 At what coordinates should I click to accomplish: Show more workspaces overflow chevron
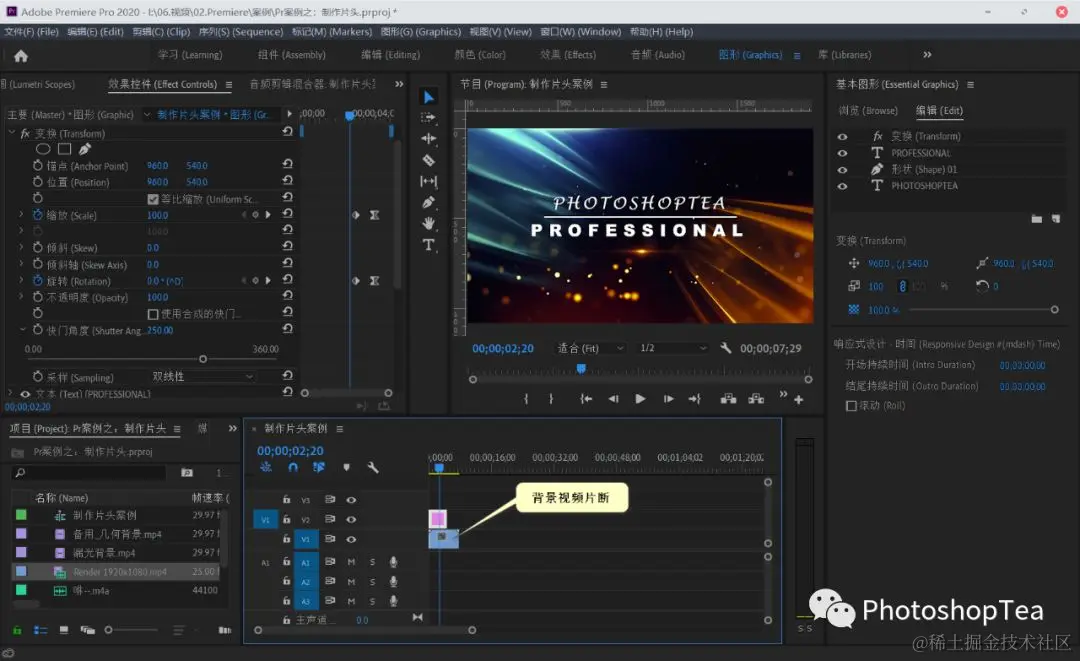click(x=927, y=54)
